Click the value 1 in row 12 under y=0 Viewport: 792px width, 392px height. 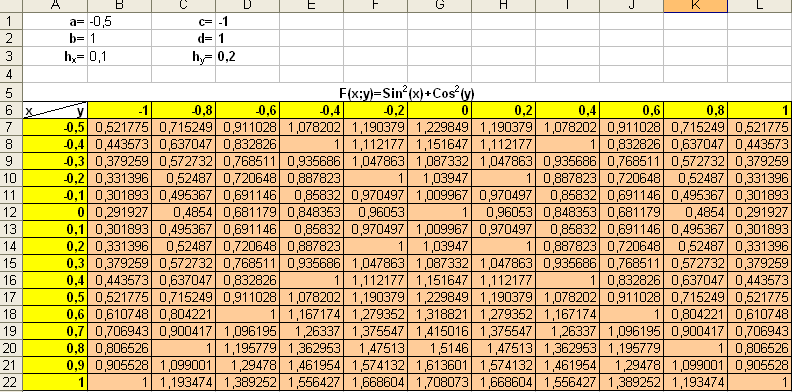point(439,212)
